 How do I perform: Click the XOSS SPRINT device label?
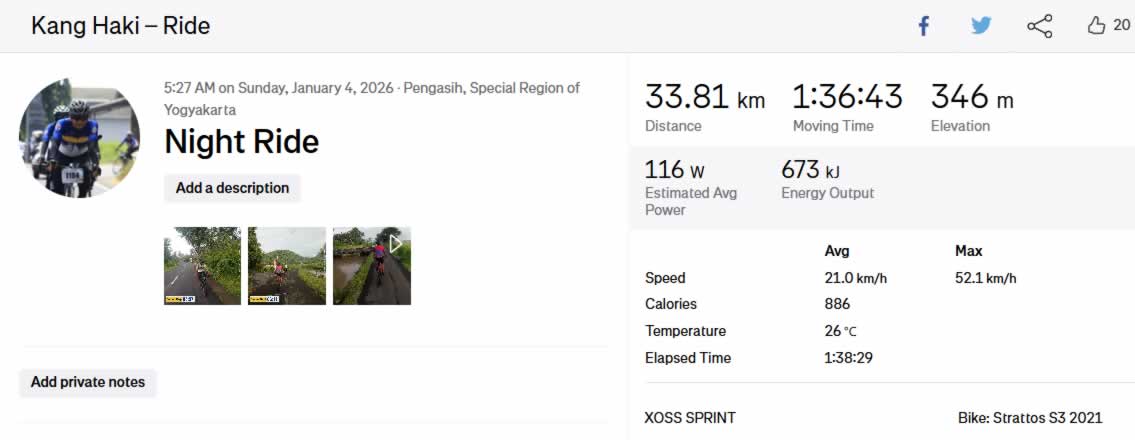pos(690,418)
